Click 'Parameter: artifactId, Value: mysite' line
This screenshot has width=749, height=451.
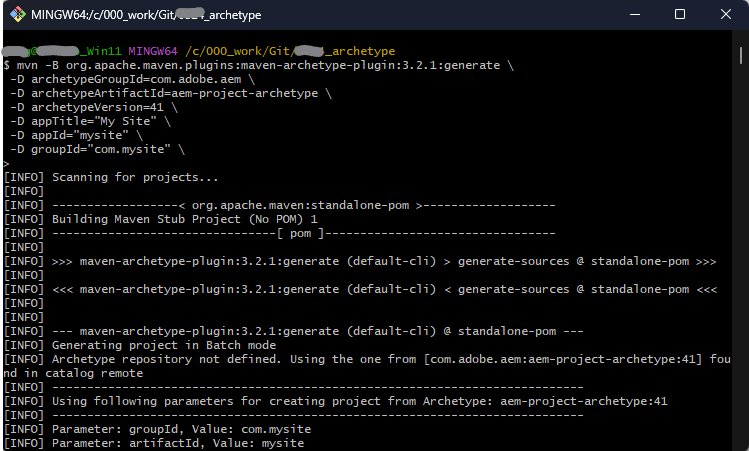pyautogui.click(x=154, y=443)
